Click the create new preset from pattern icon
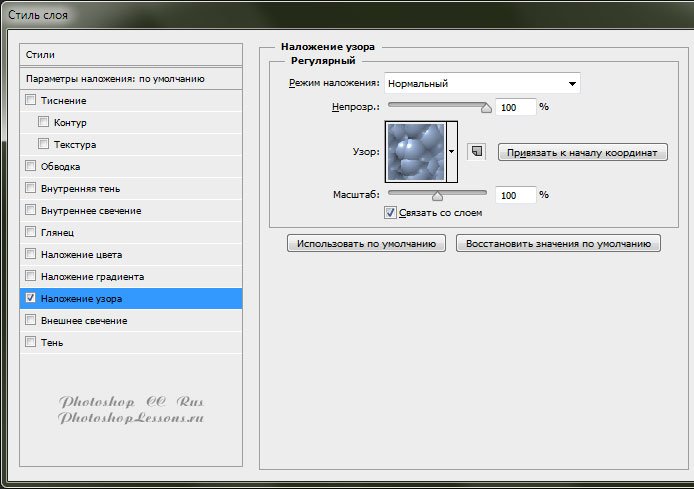 (x=477, y=152)
